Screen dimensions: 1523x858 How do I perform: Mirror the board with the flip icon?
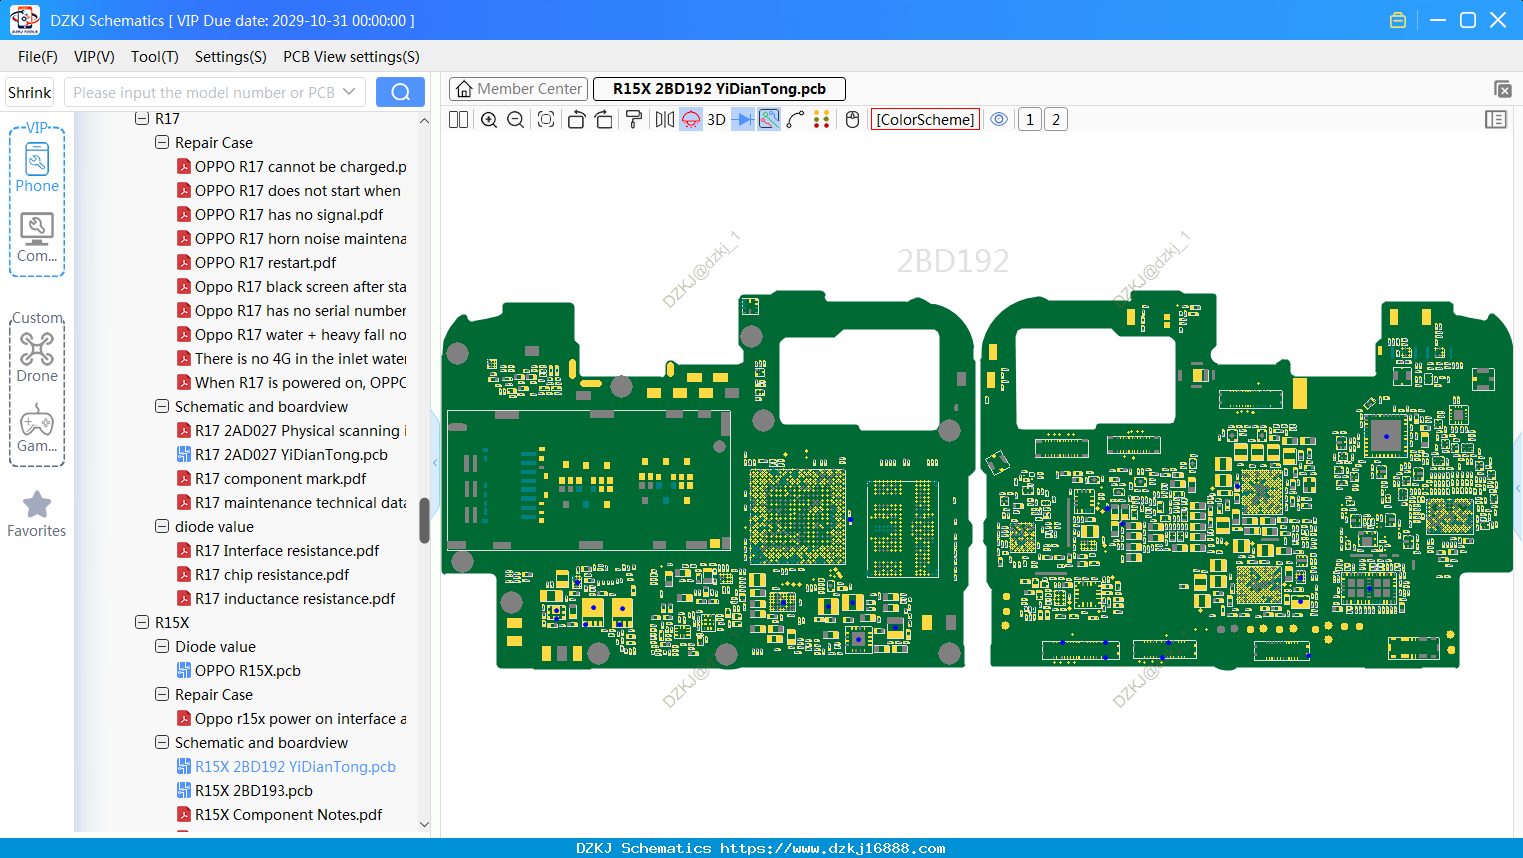(x=665, y=120)
